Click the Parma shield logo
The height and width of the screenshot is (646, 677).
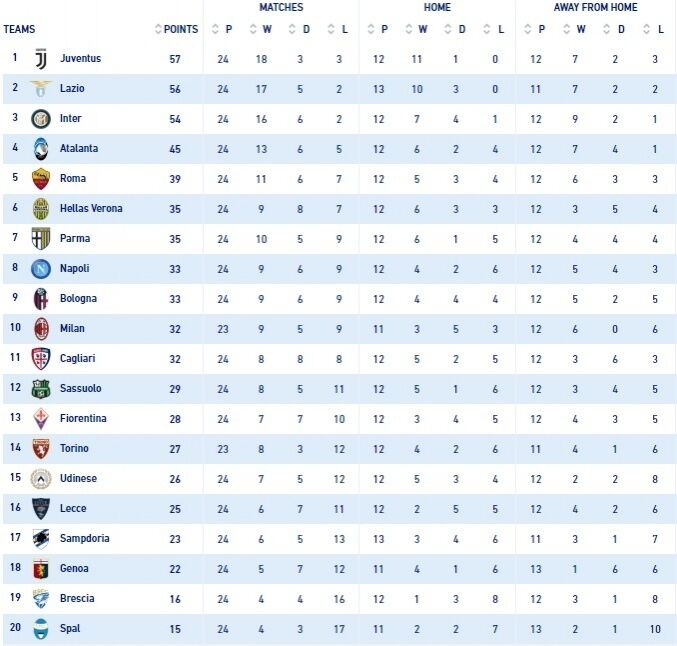[x=41, y=239]
